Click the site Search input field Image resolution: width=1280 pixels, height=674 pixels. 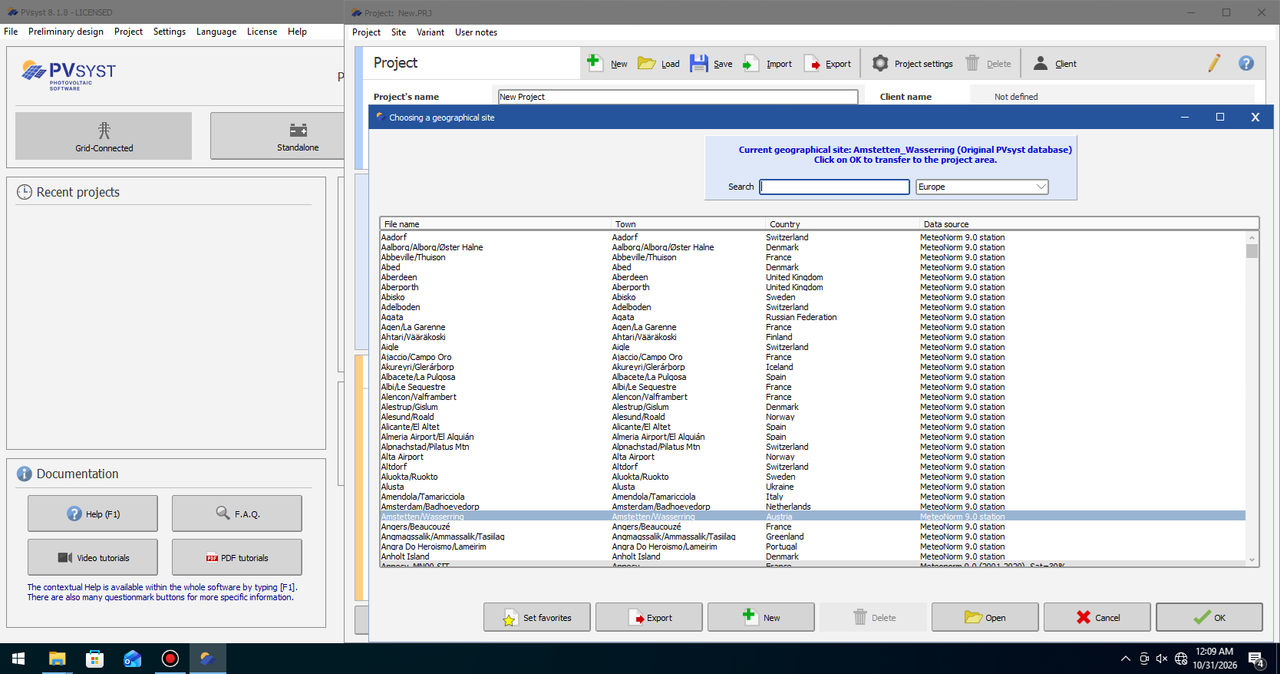tap(835, 187)
